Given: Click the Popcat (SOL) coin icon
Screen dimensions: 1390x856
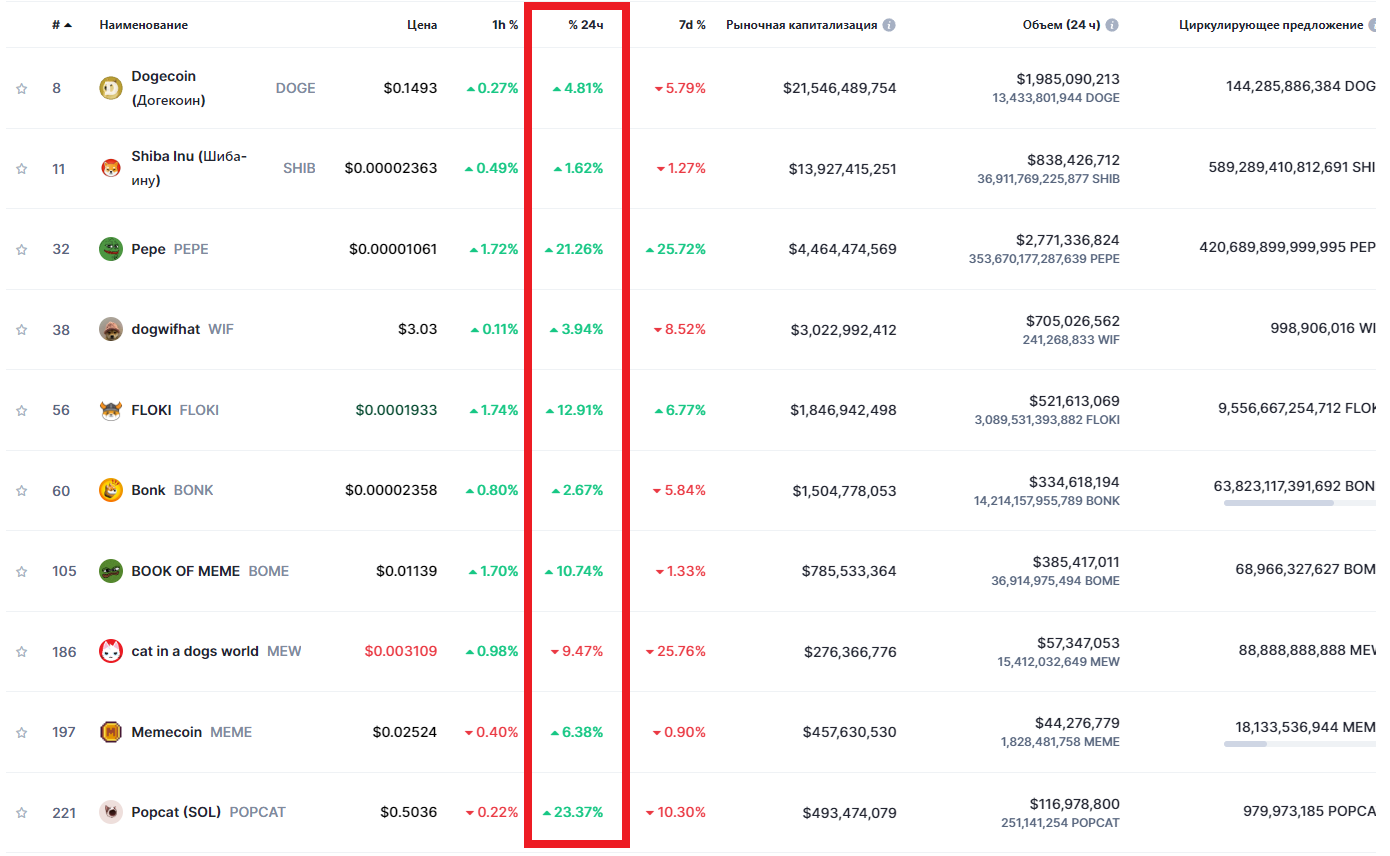Looking at the screenshot, I should [x=111, y=812].
